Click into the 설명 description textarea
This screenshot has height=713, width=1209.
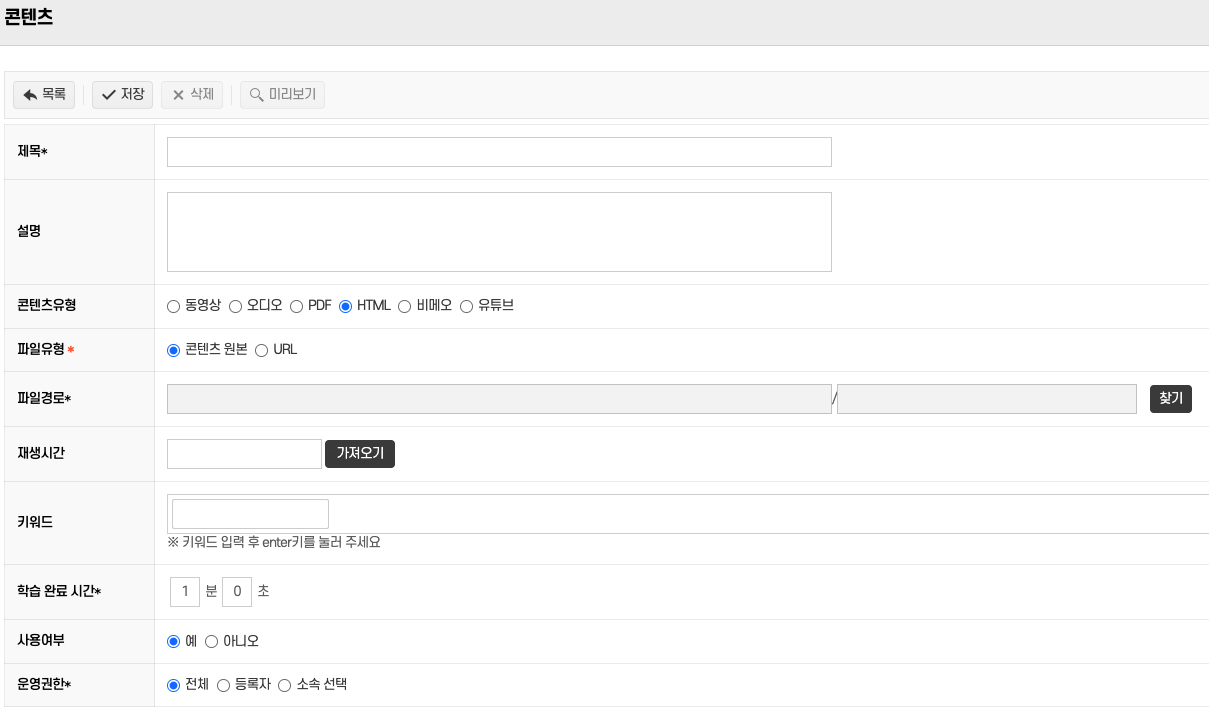[499, 232]
